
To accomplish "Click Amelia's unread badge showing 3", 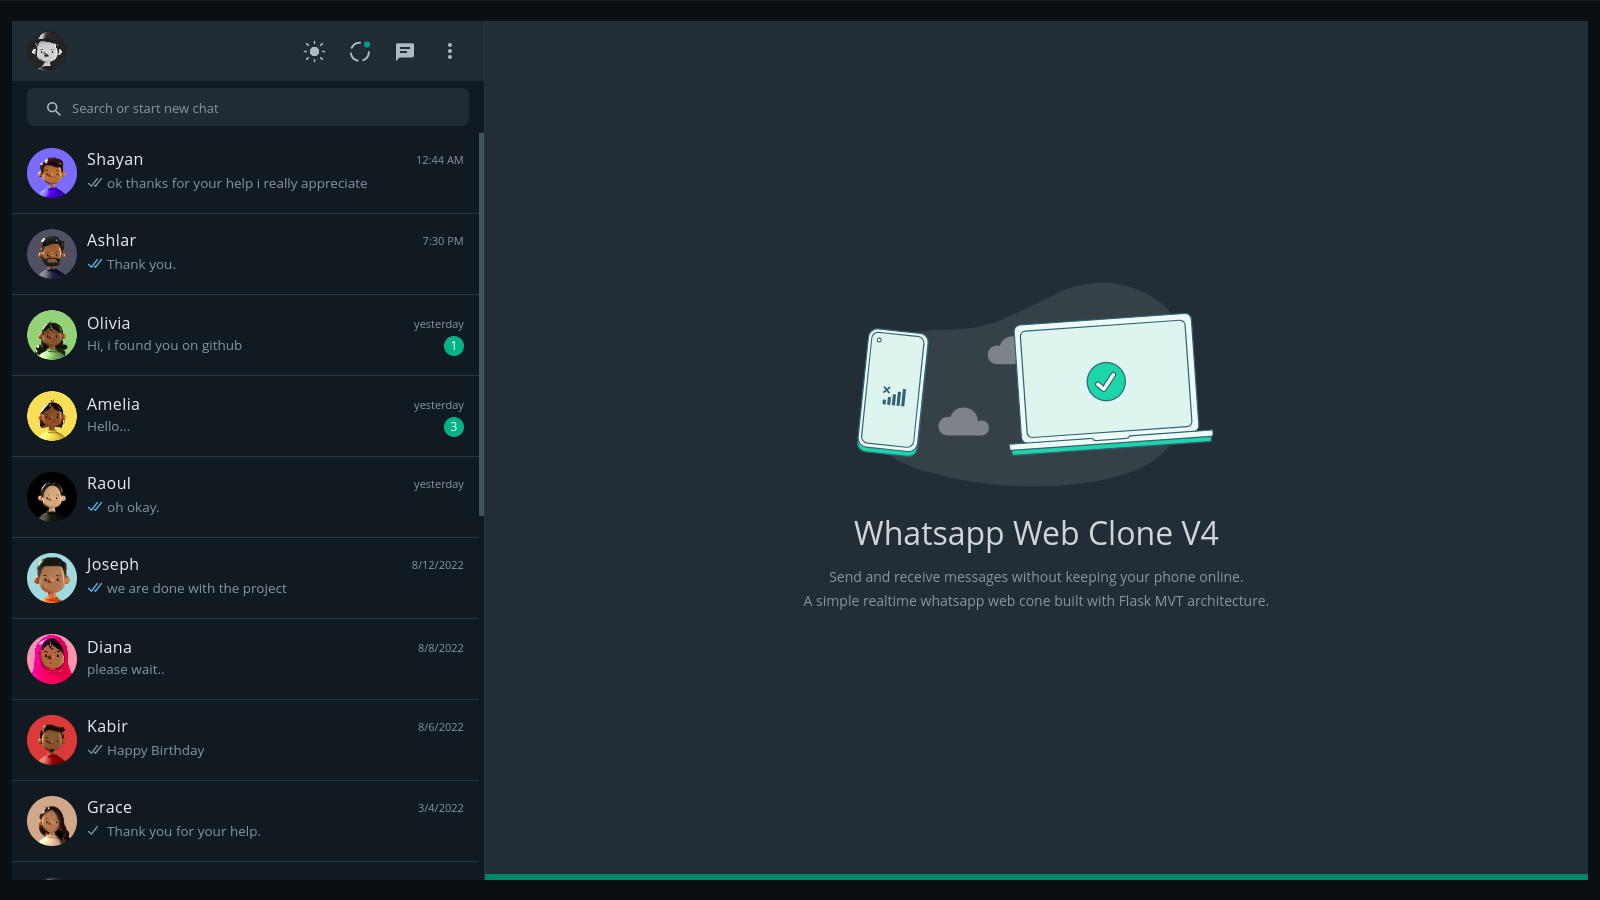I will point(454,427).
